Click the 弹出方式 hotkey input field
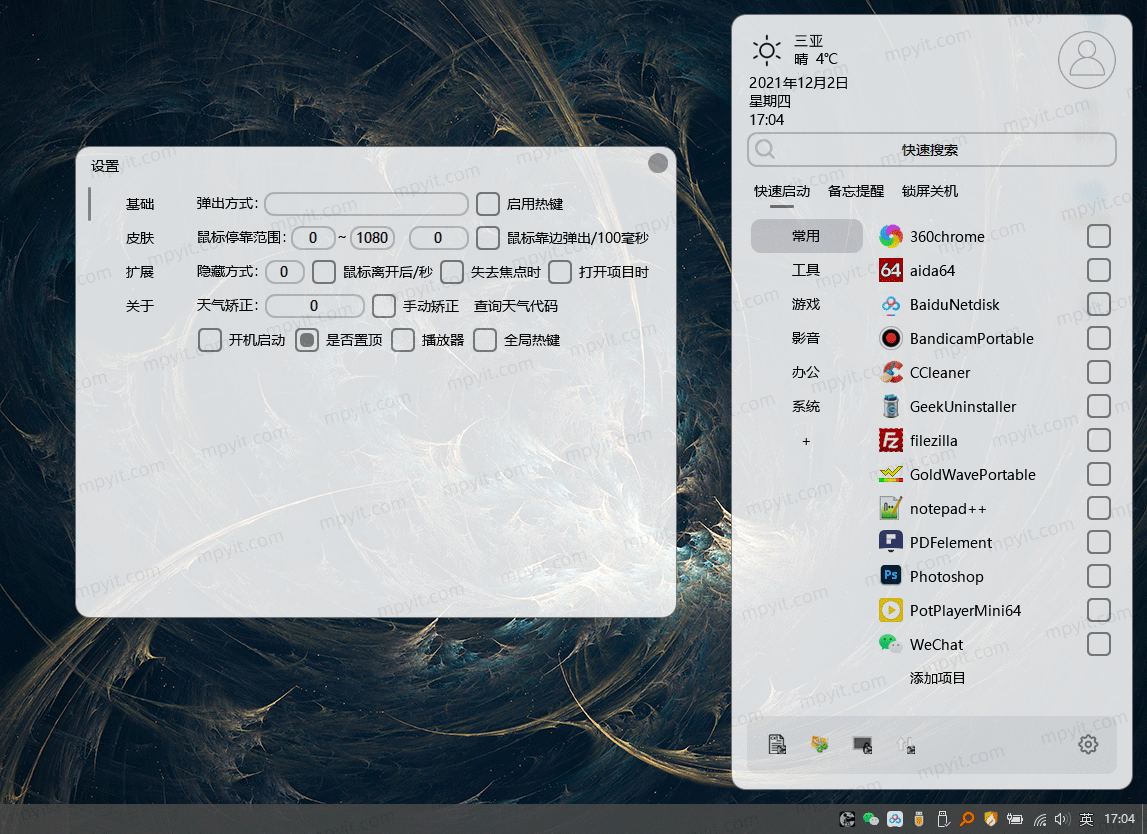 click(366, 204)
